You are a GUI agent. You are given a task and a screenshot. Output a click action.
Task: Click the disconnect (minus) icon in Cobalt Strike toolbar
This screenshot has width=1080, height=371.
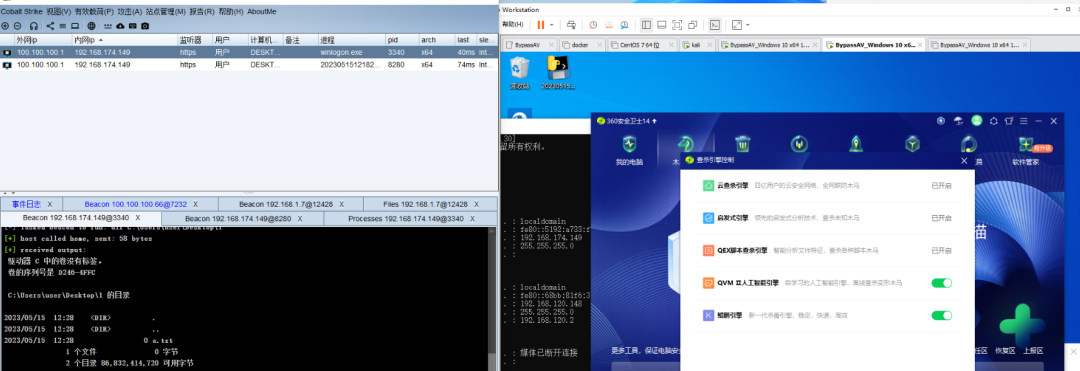coord(18,25)
